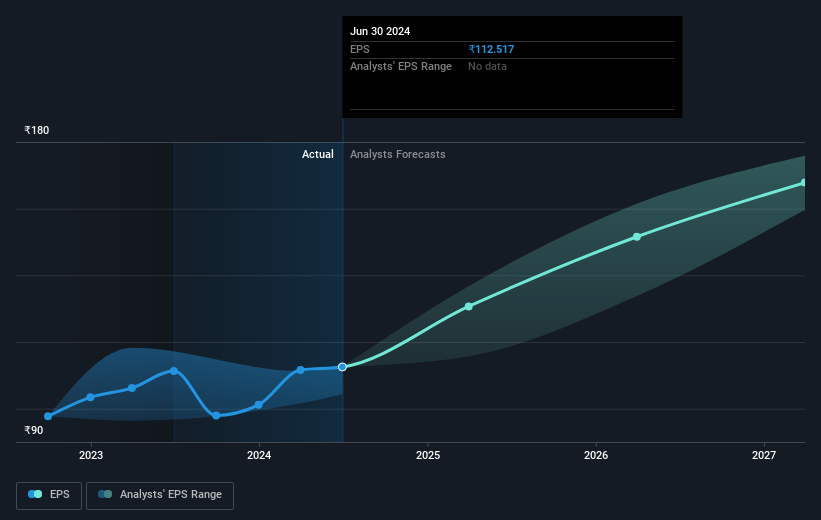Click the EPS data point in spring 2024
The image size is (821, 520).
pyautogui.click(x=301, y=370)
